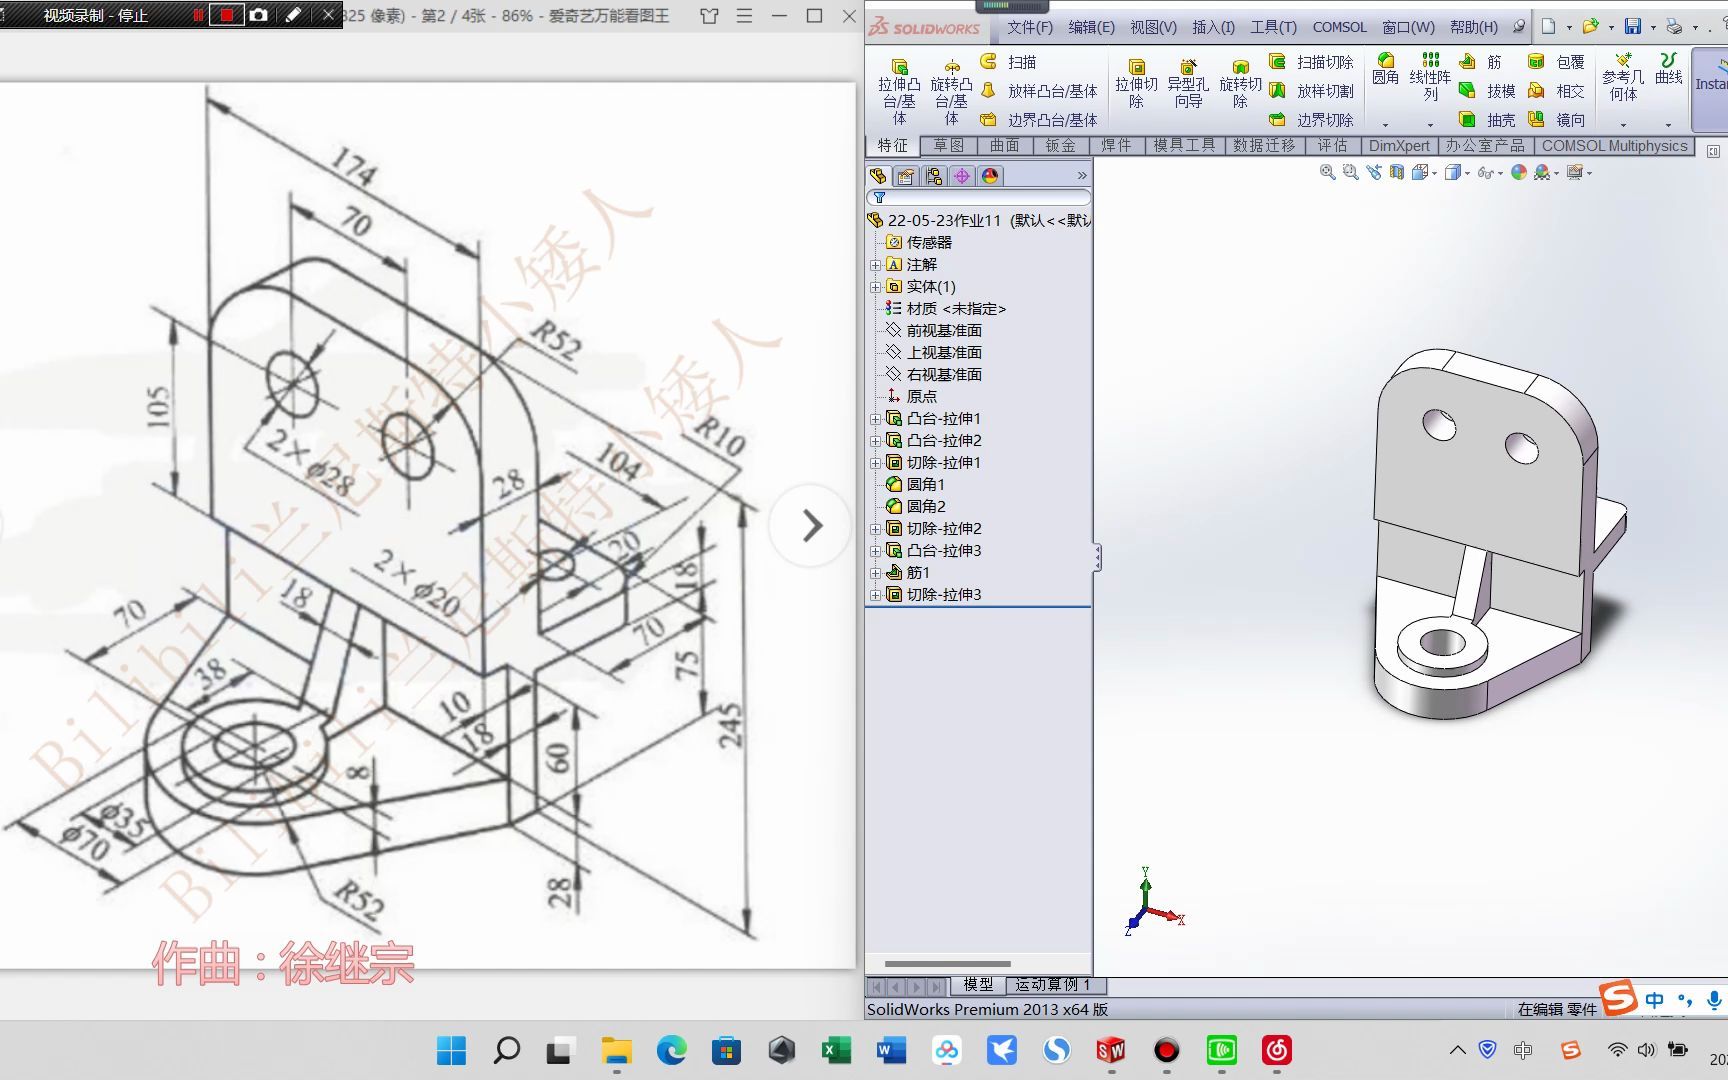Screen dimensions: 1728x1080
Task: Click the next-image arrow in image viewer
Action: click(811, 524)
